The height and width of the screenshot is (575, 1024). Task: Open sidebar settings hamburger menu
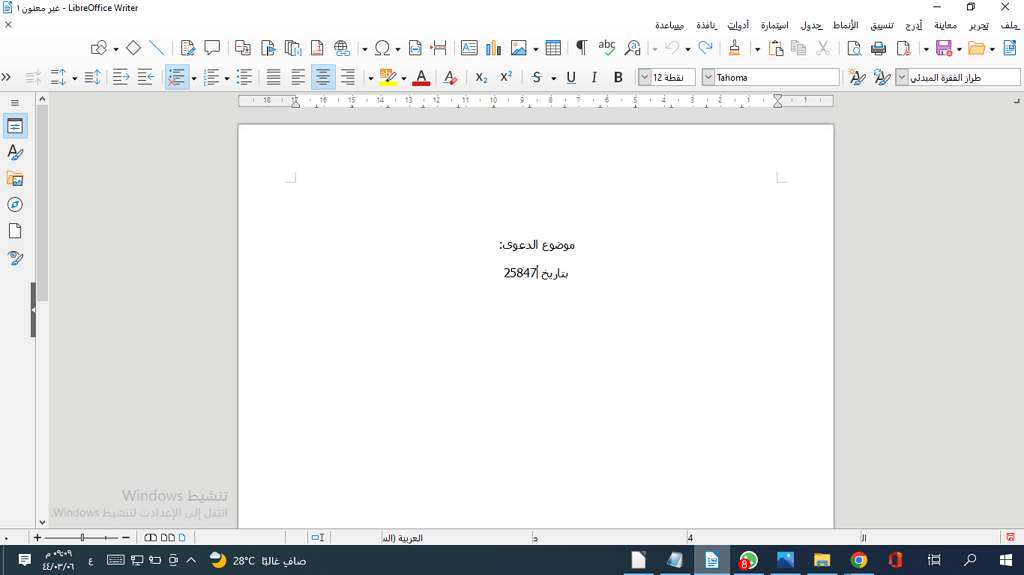pyautogui.click(x=15, y=103)
